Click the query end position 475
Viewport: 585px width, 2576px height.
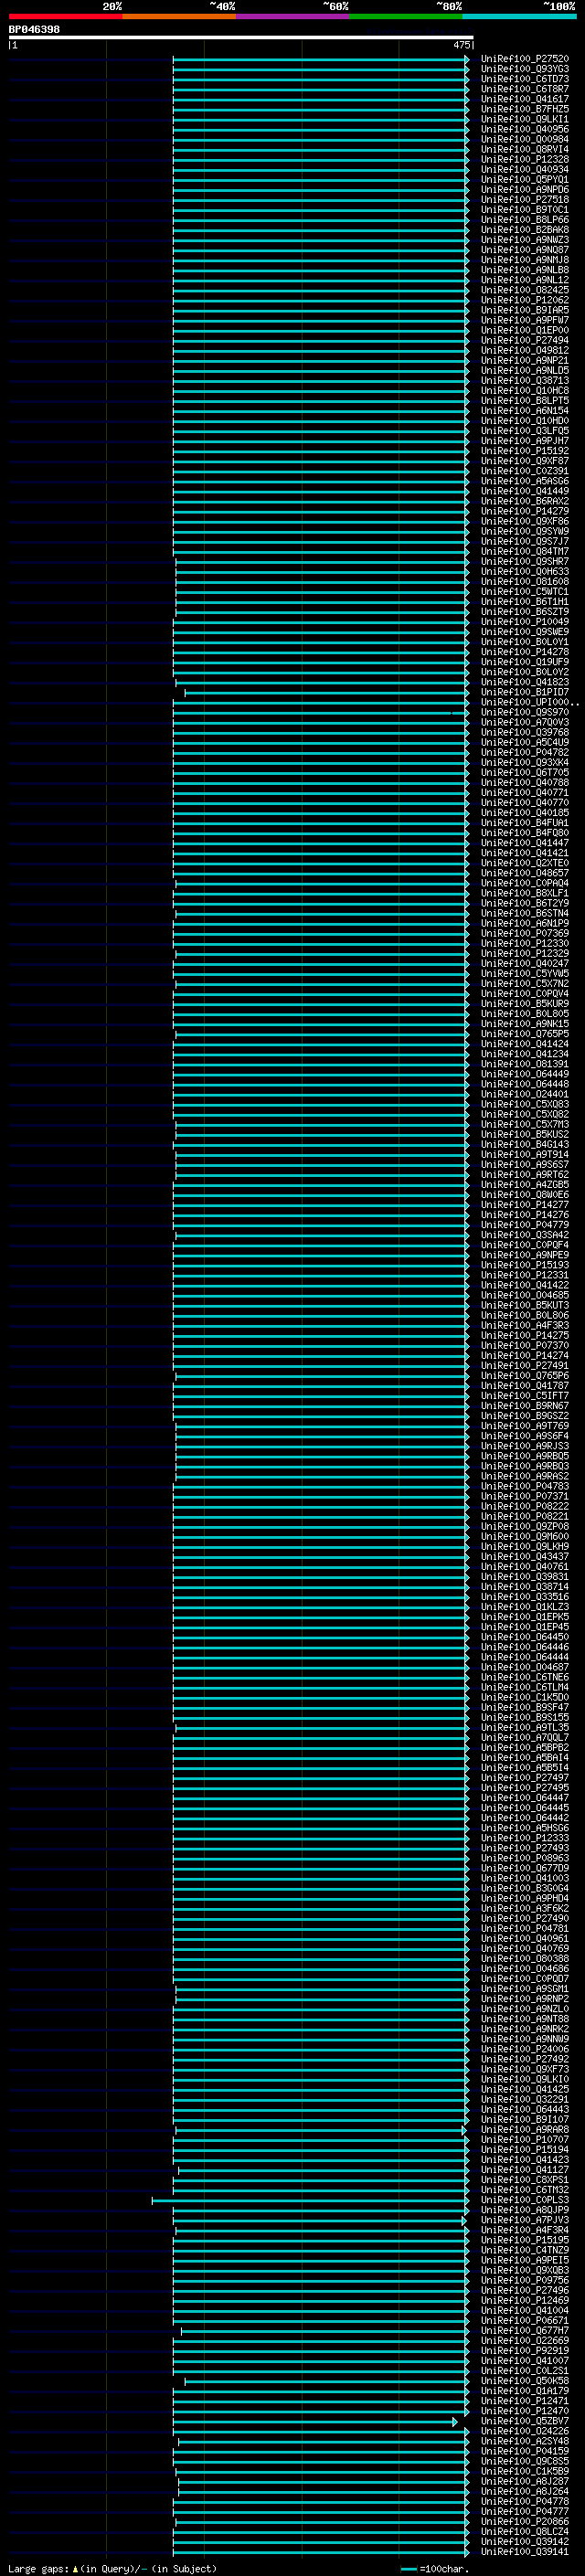point(461,45)
